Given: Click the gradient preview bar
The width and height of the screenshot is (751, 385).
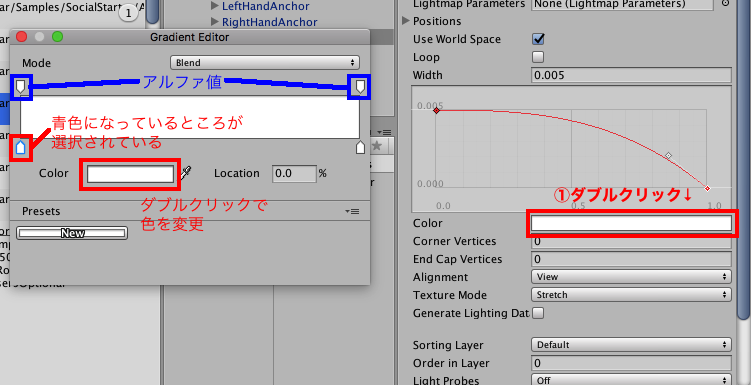Looking at the screenshot, I should [x=190, y=117].
